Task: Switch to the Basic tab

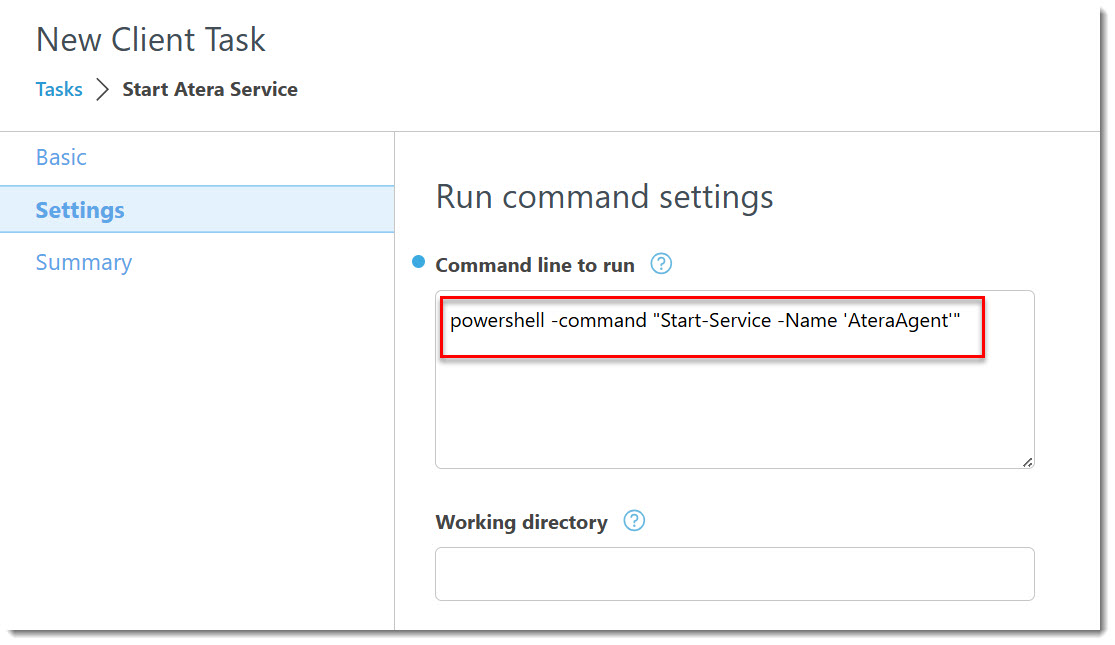Action: [x=61, y=157]
